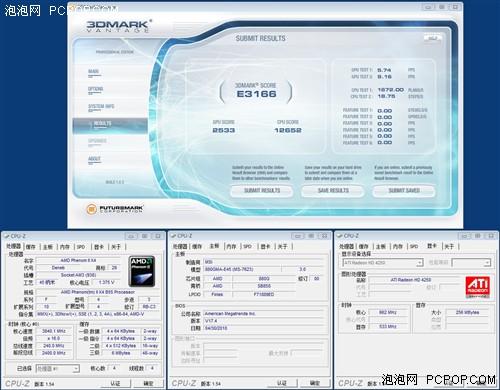This screenshot has width=500, height=390.
Task: Switch to 处理器 tab in right CPU-Z window
Action: pyautogui.click(x=347, y=246)
